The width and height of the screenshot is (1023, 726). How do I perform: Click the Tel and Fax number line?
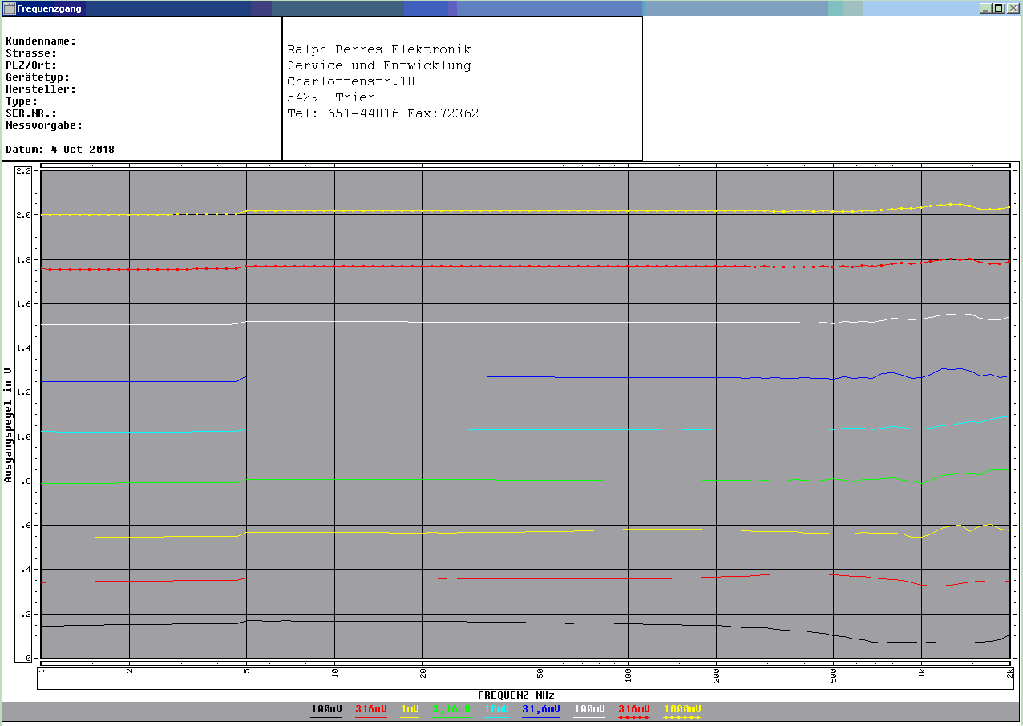click(x=383, y=113)
